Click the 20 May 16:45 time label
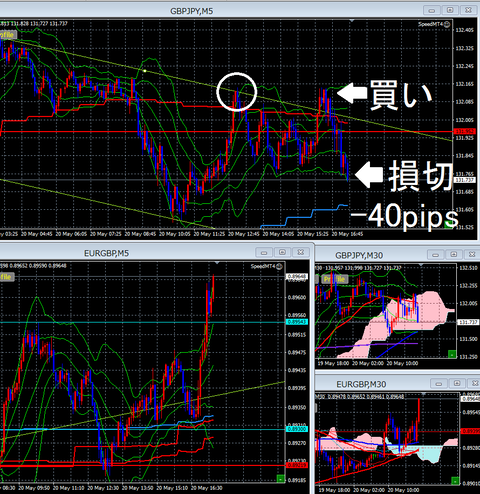This screenshot has width=480, height=494. click(347, 234)
